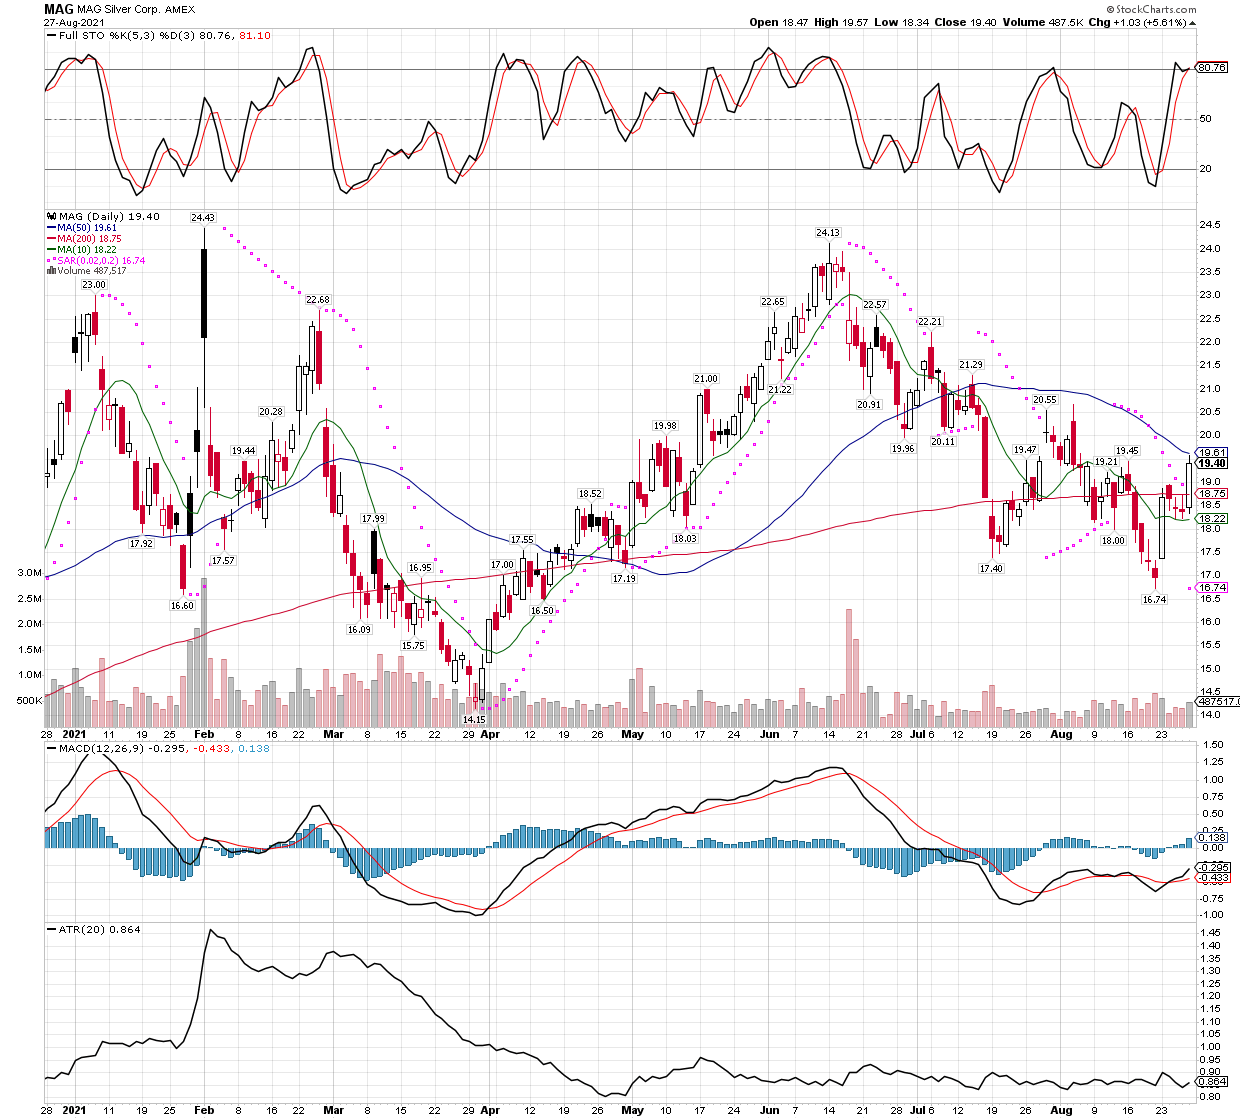This screenshot has height=1119, width=1240.
Task: Click the 22.68 February peak annotation
Action: (x=317, y=300)
